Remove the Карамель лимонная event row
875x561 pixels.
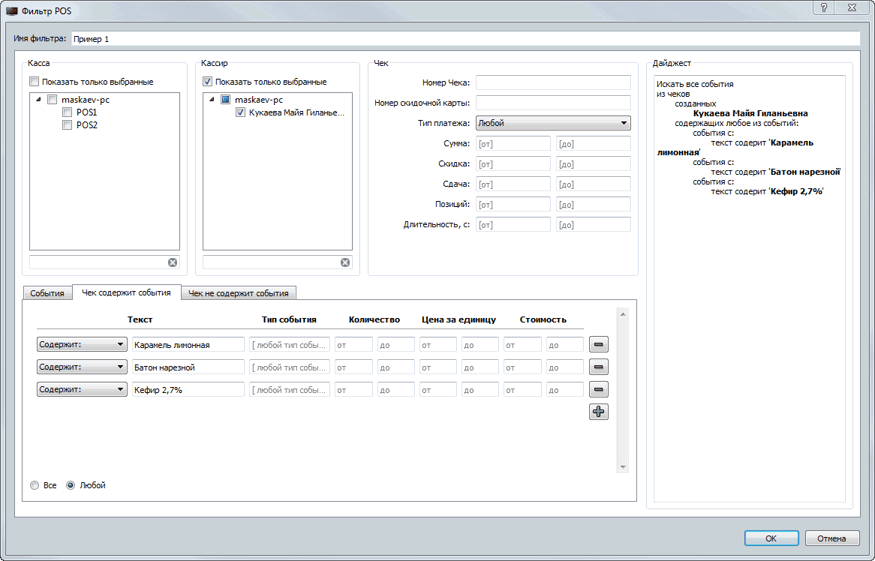click(598, 345)
